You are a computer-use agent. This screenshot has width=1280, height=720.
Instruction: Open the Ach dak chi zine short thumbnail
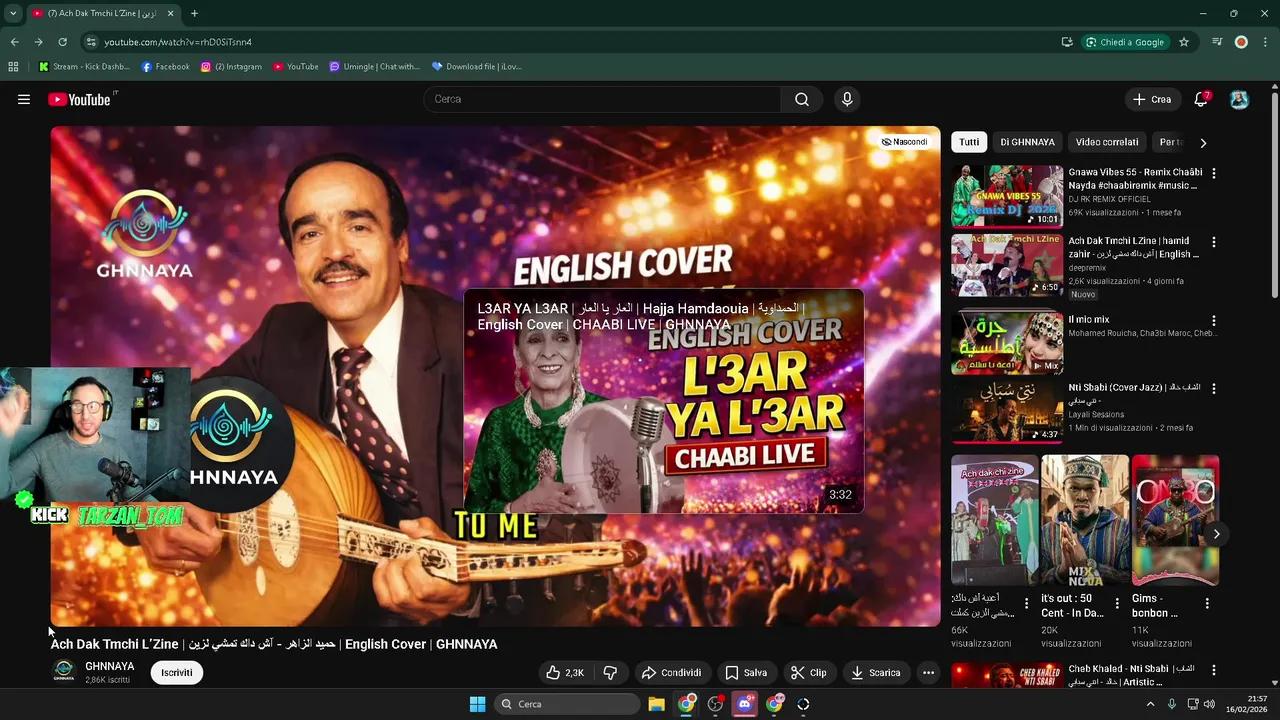994,520
